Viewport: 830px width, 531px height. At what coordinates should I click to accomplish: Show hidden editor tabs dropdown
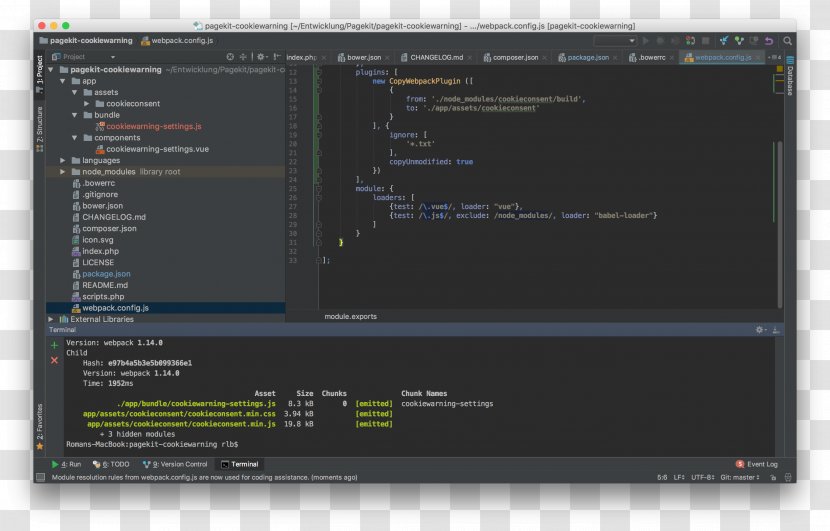(774, 57)
